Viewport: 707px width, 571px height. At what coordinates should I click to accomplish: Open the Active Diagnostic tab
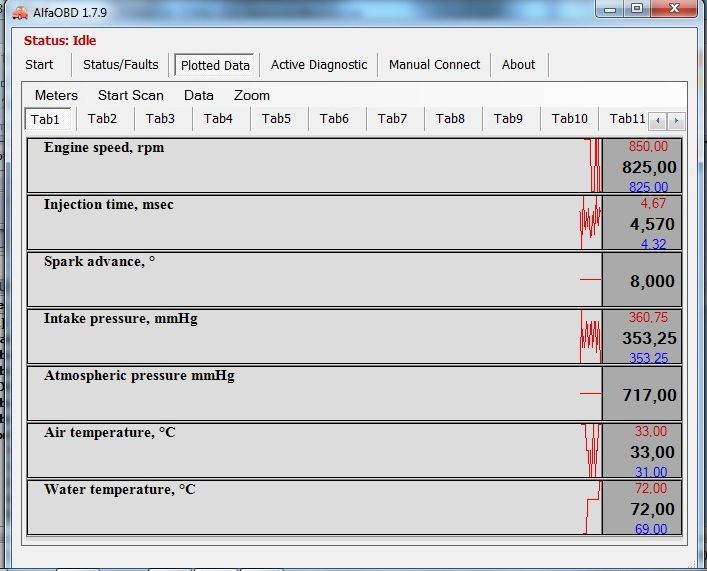pos(319,65)
